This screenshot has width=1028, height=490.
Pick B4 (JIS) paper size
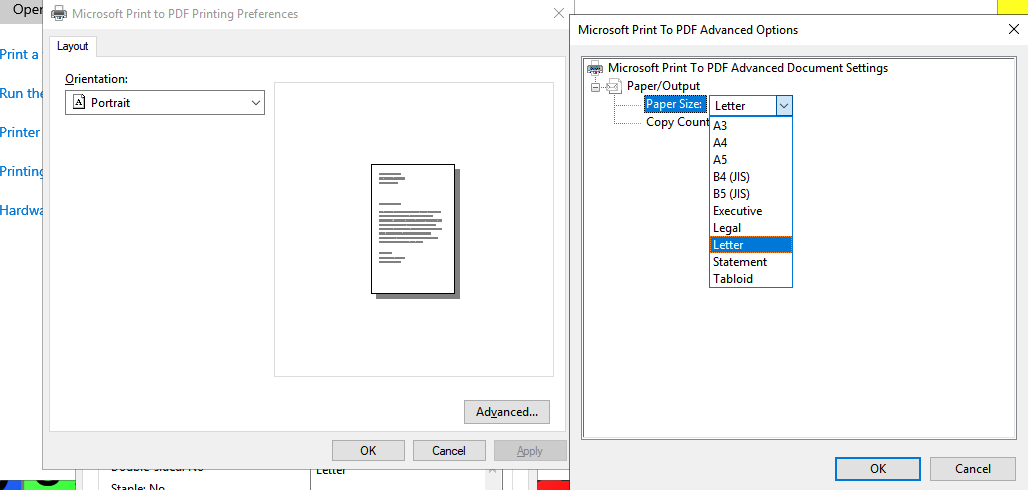[751, 176]
